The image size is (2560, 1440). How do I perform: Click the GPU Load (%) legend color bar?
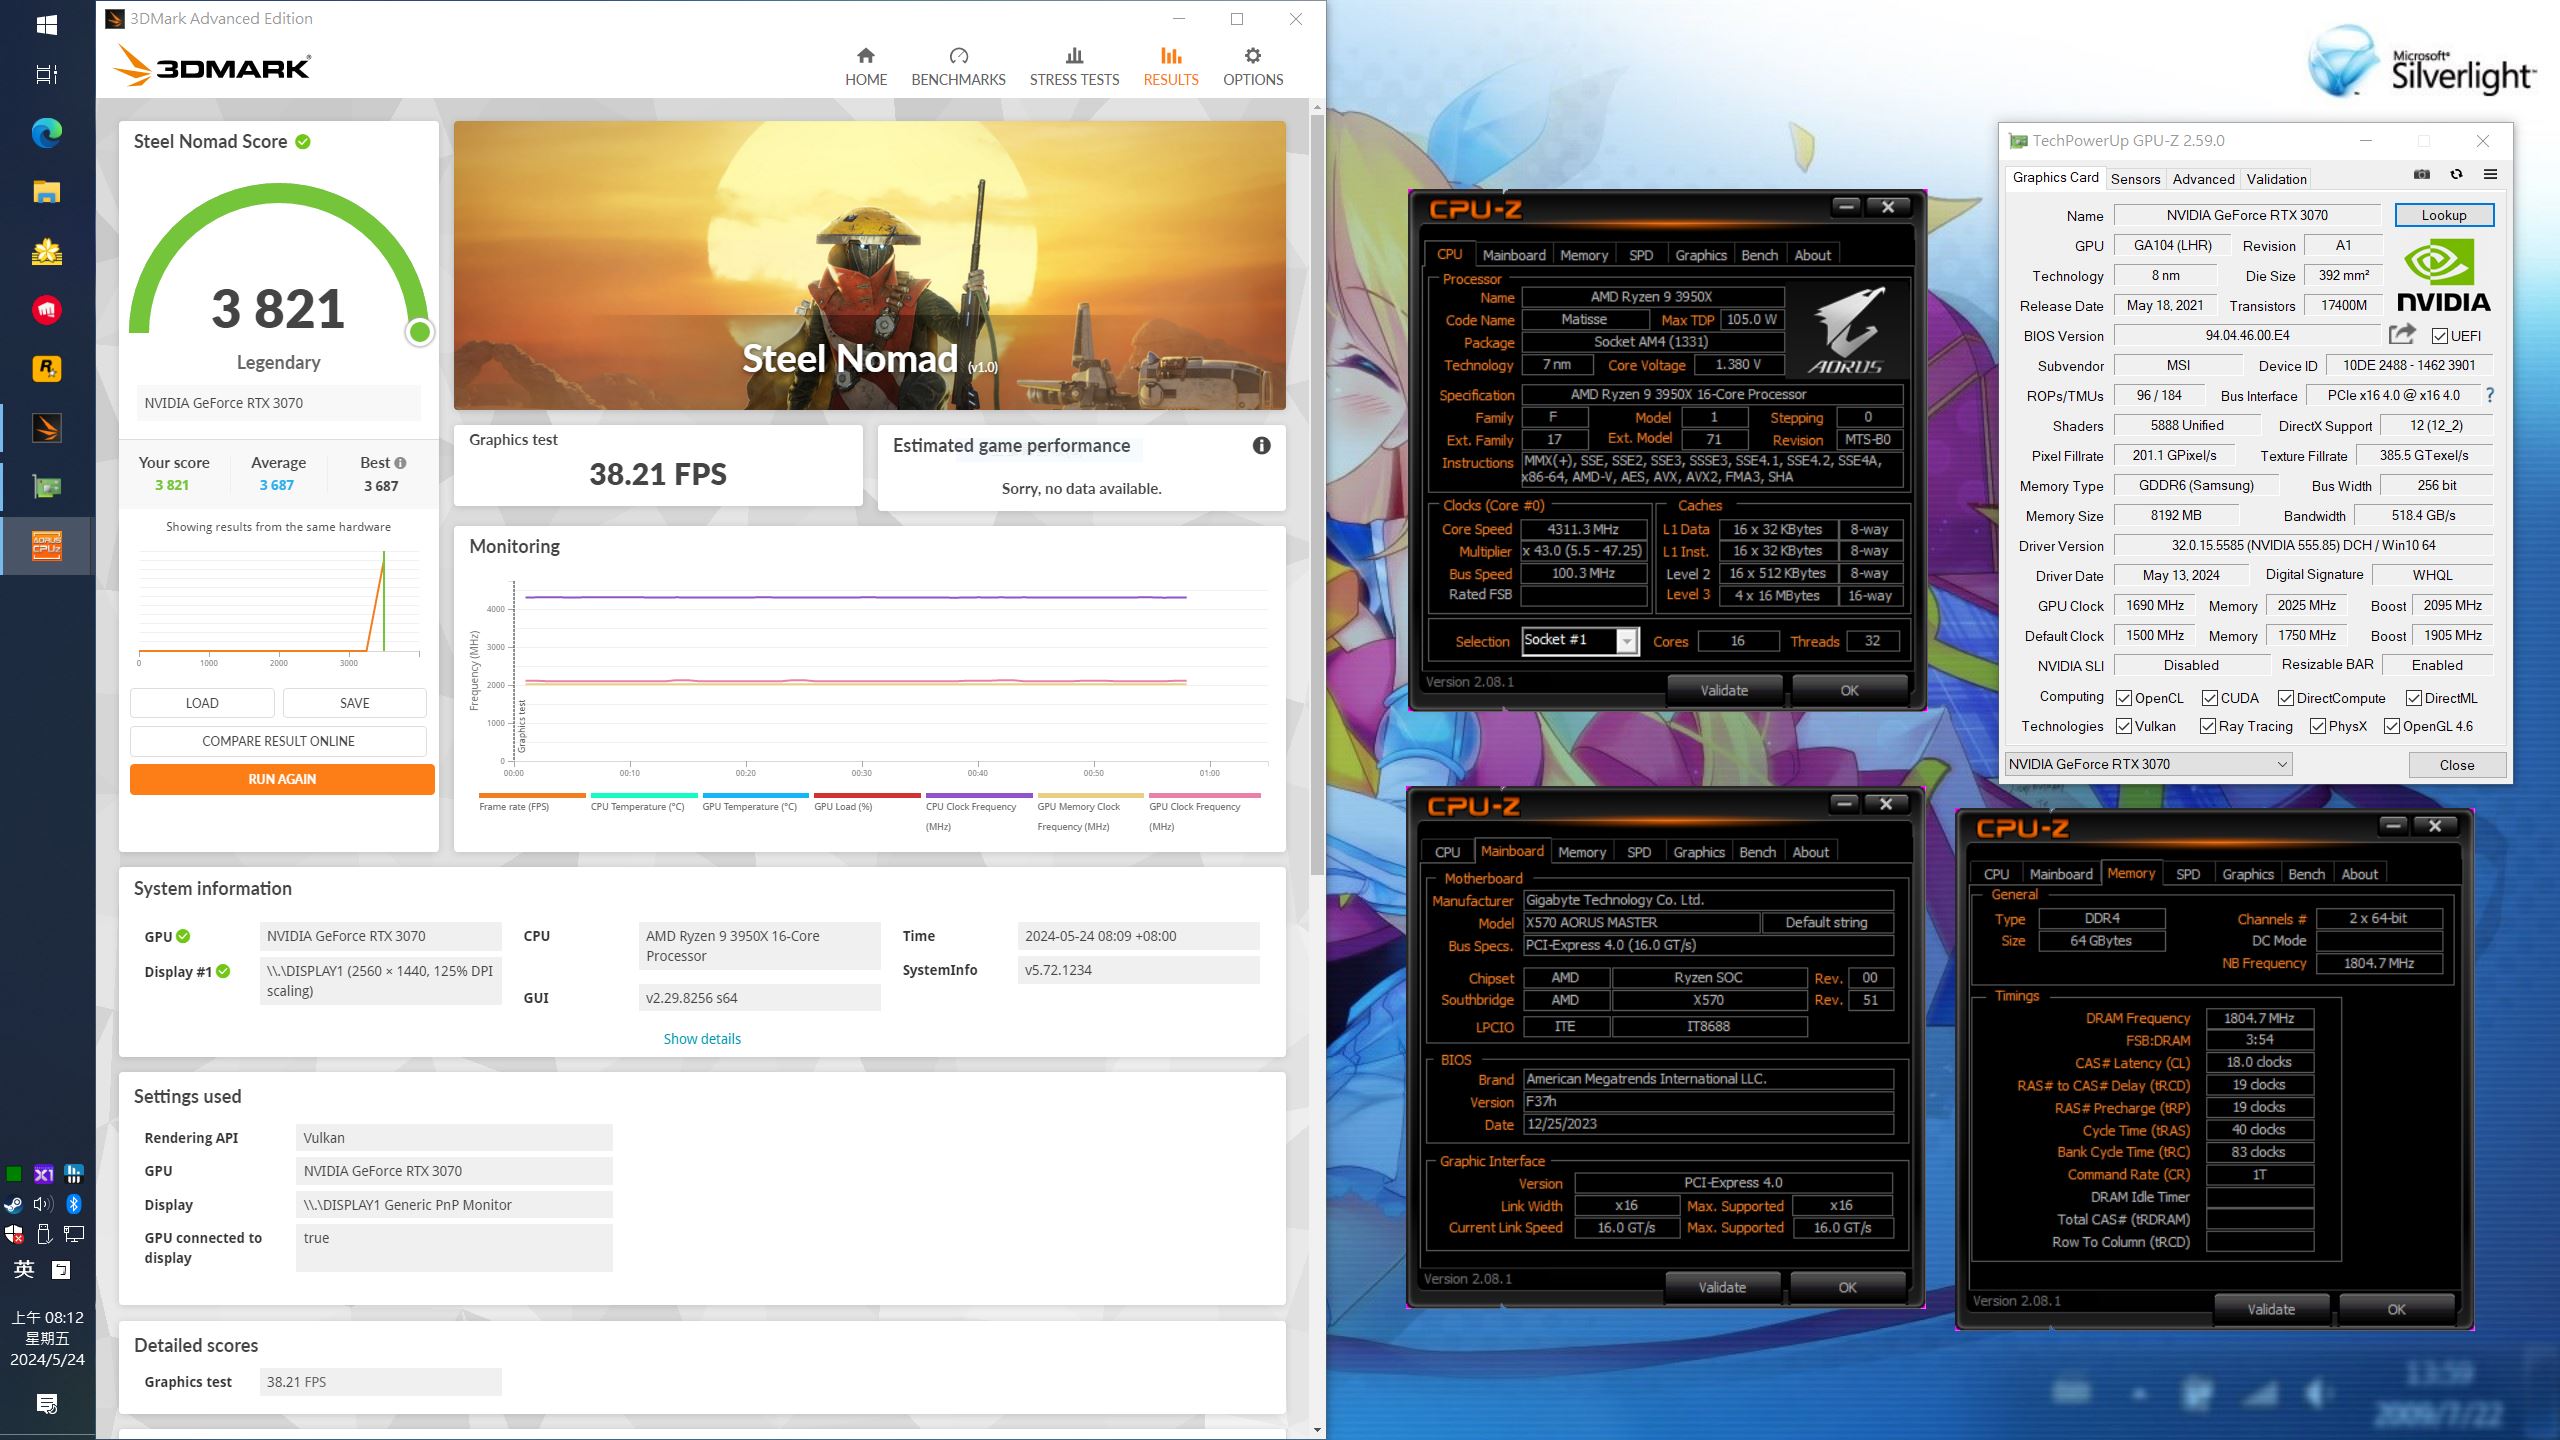[867, 796]
